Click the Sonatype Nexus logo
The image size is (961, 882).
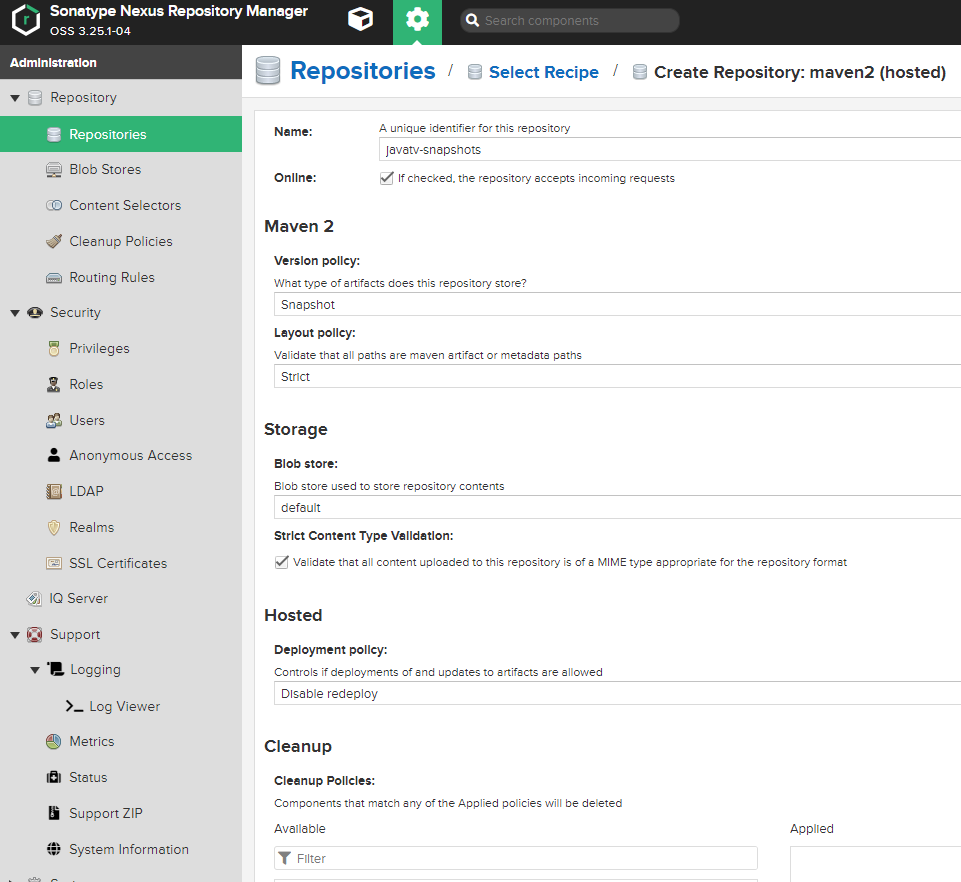coord(25,21)
